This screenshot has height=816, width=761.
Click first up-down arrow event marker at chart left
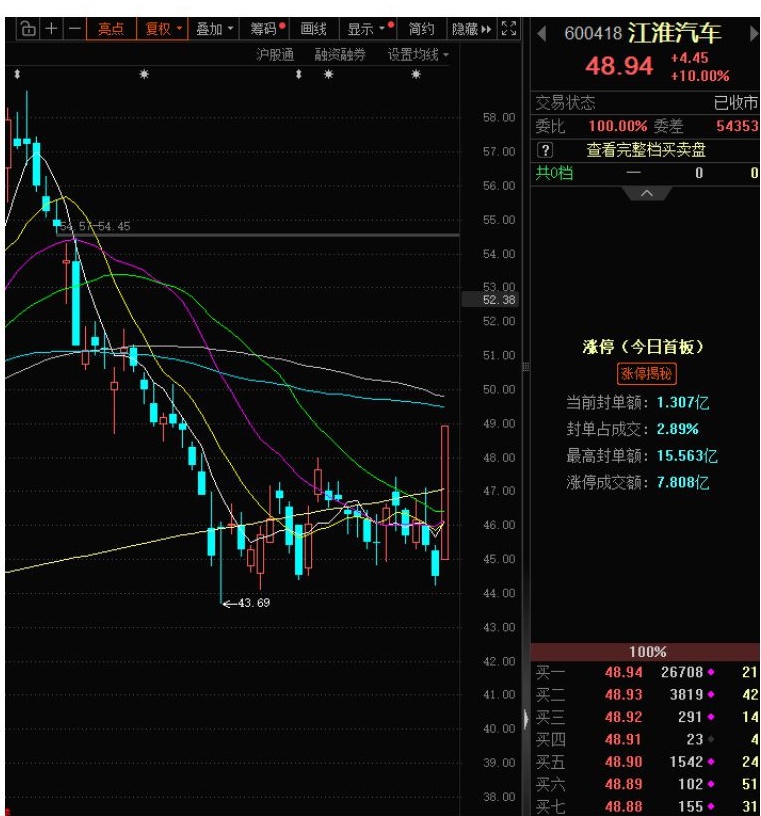pos(17,74)
